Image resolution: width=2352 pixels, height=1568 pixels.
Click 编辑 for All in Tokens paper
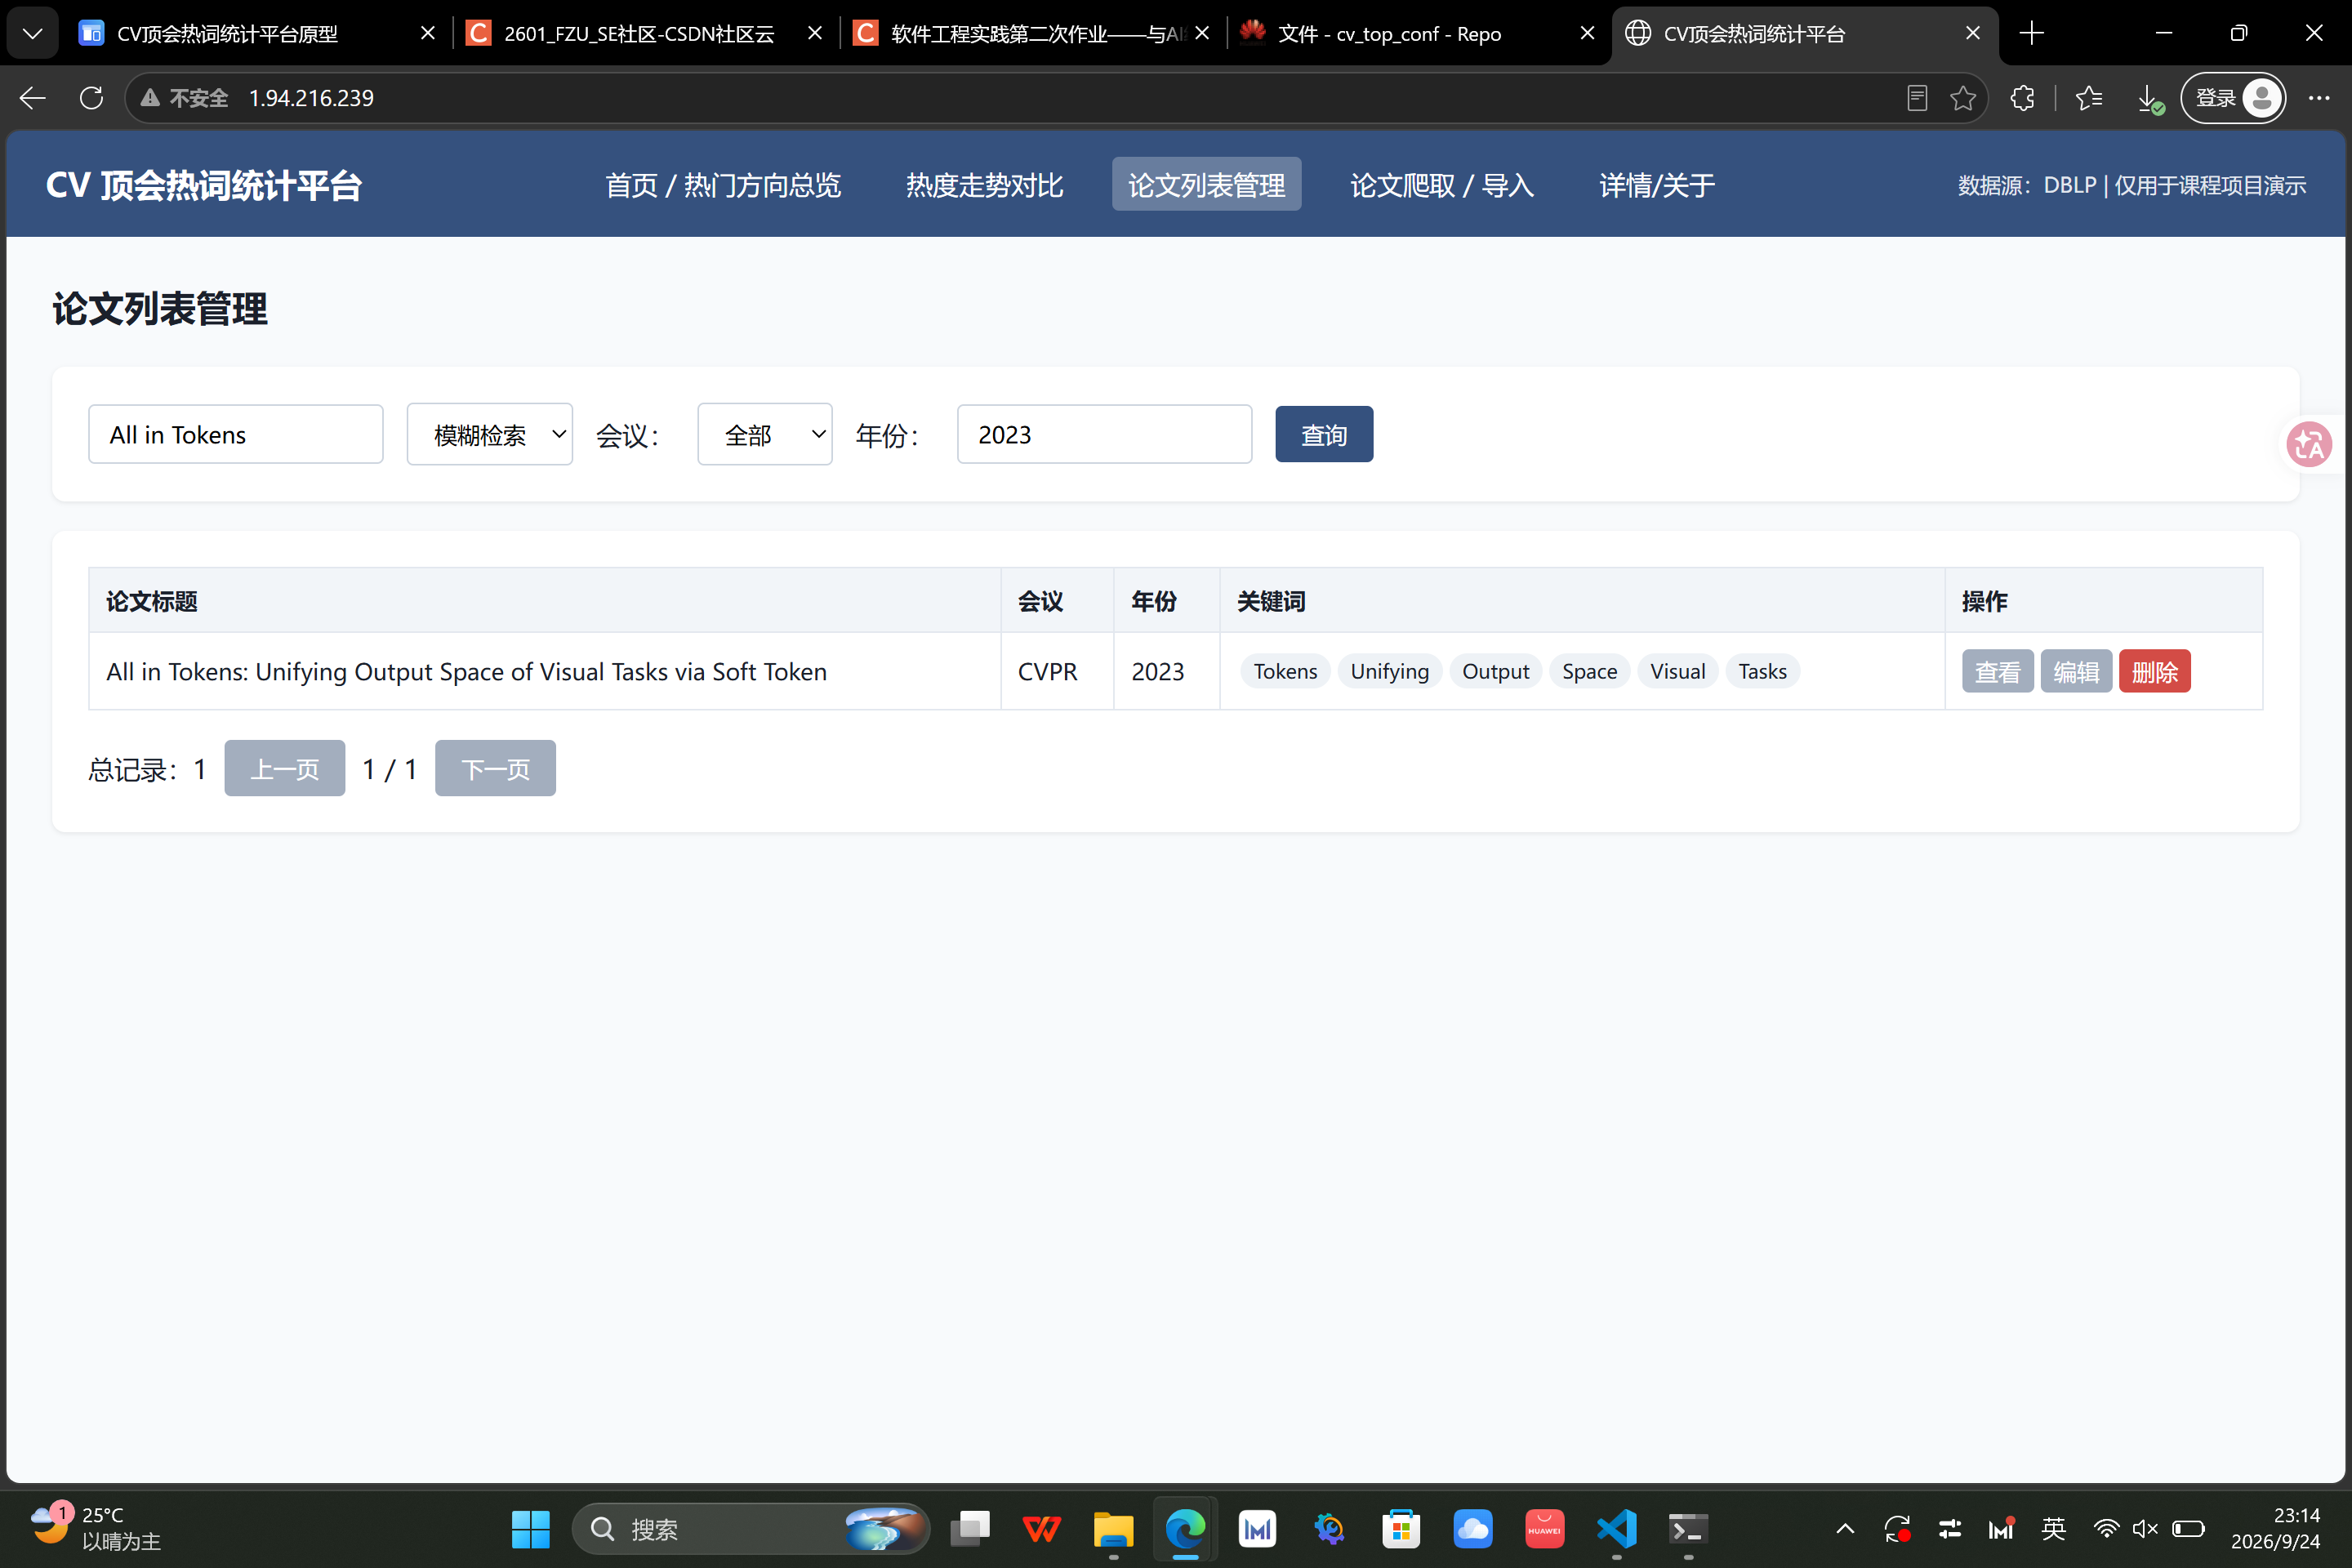[x=2076, y=671]
